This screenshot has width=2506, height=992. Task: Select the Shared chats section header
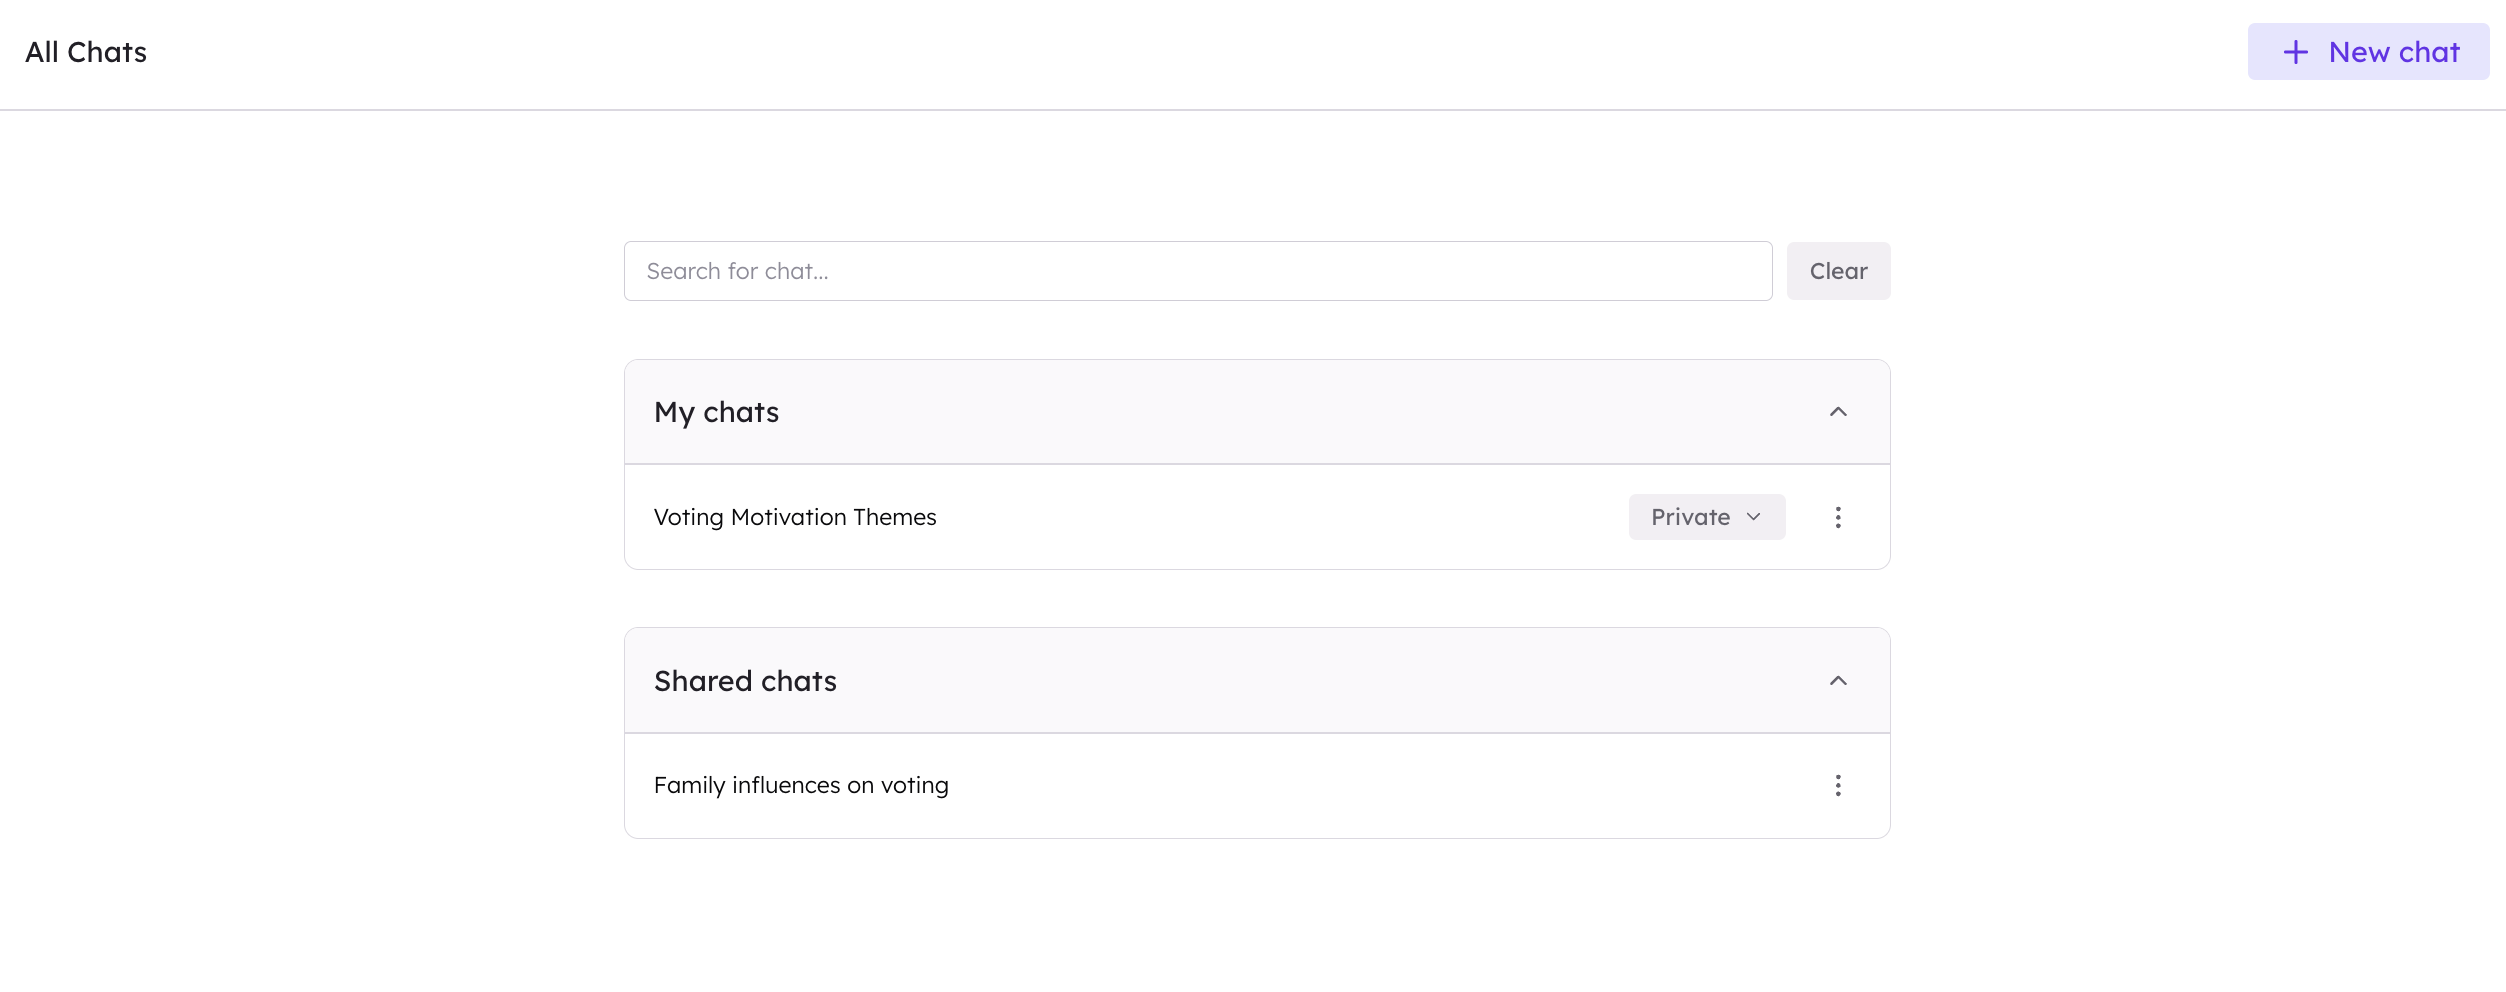[745, 681]
